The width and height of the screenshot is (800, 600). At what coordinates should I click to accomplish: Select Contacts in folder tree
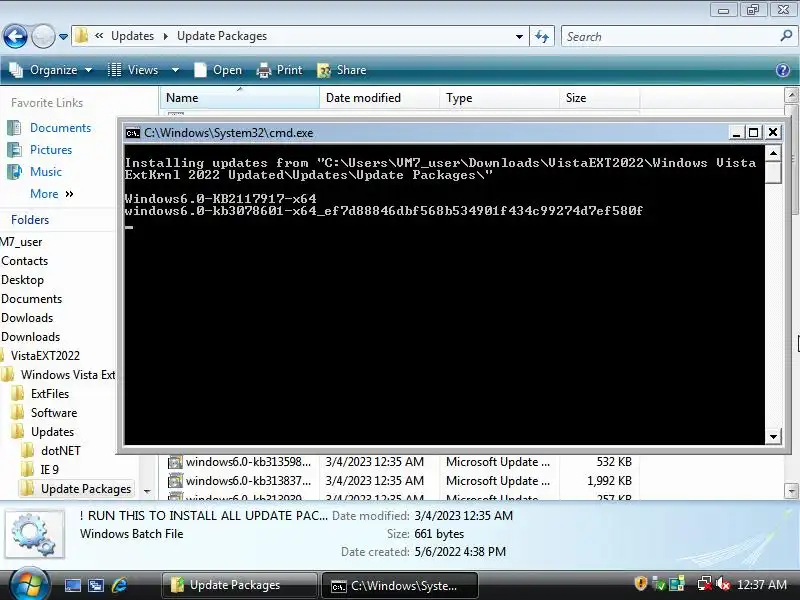24,261
